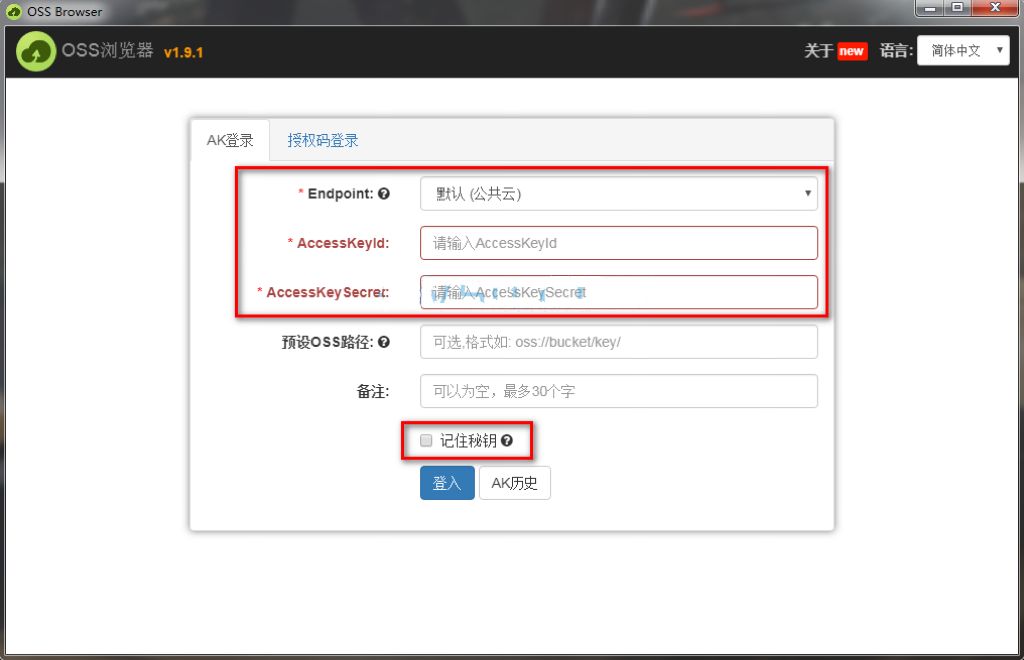Click the AccessKeyId: label

coord(343,243)
